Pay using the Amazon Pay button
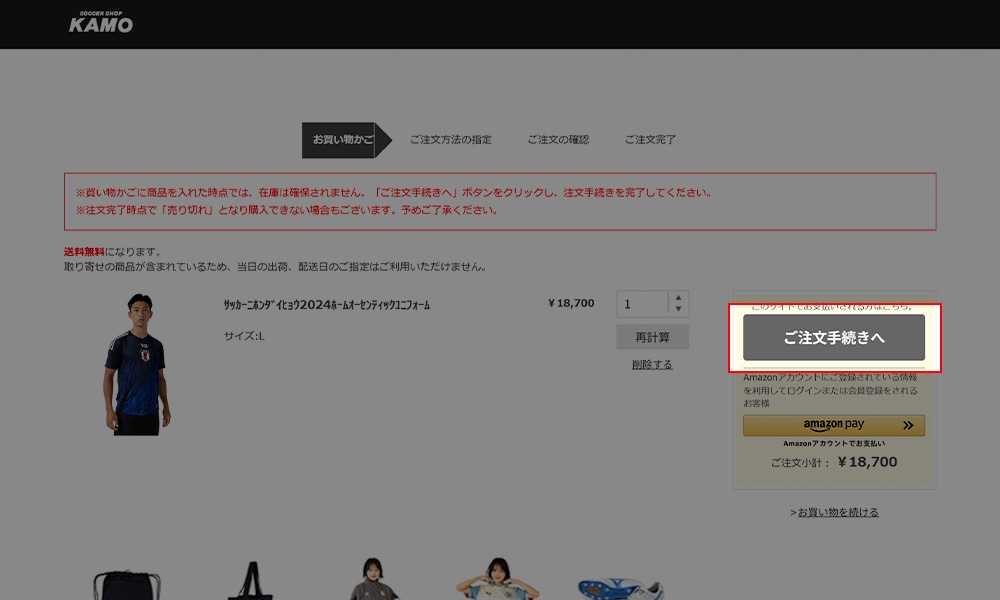1000x600 pixels. pyautogui.click(x=833, y=425)
